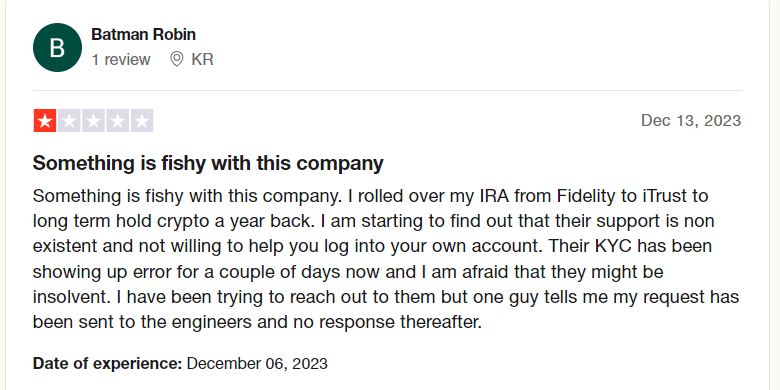The height and width of the screenshot is (390, 780).
Task: Click the location pin icon
Action: (177, 60)
